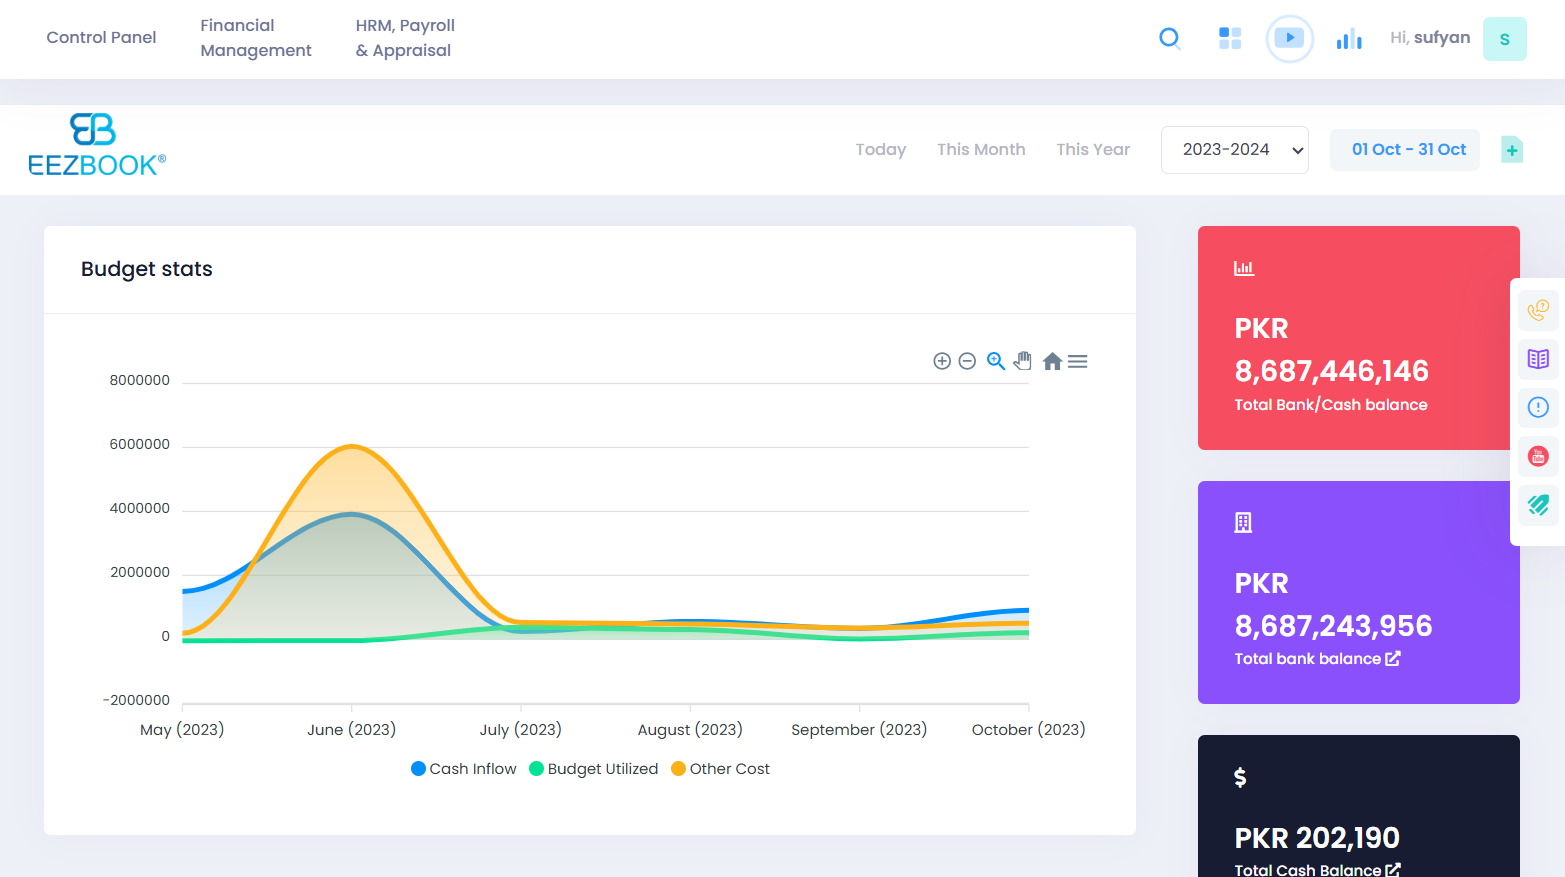The height and width of the screenshot is (877, 1565).
Task: Select the This Year filter
Action: [1093, 149]
